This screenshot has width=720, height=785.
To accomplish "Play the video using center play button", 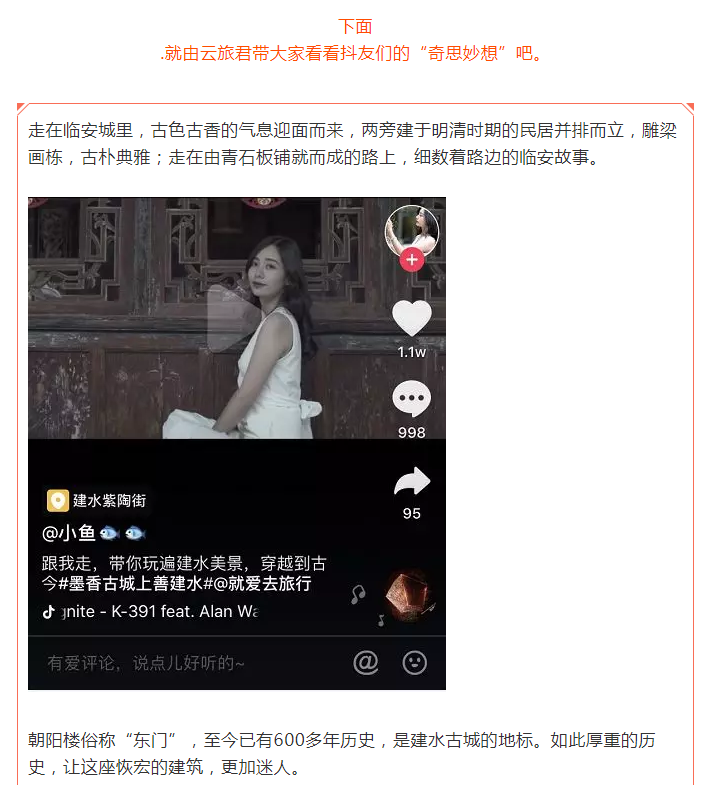I will coord(234,318).
